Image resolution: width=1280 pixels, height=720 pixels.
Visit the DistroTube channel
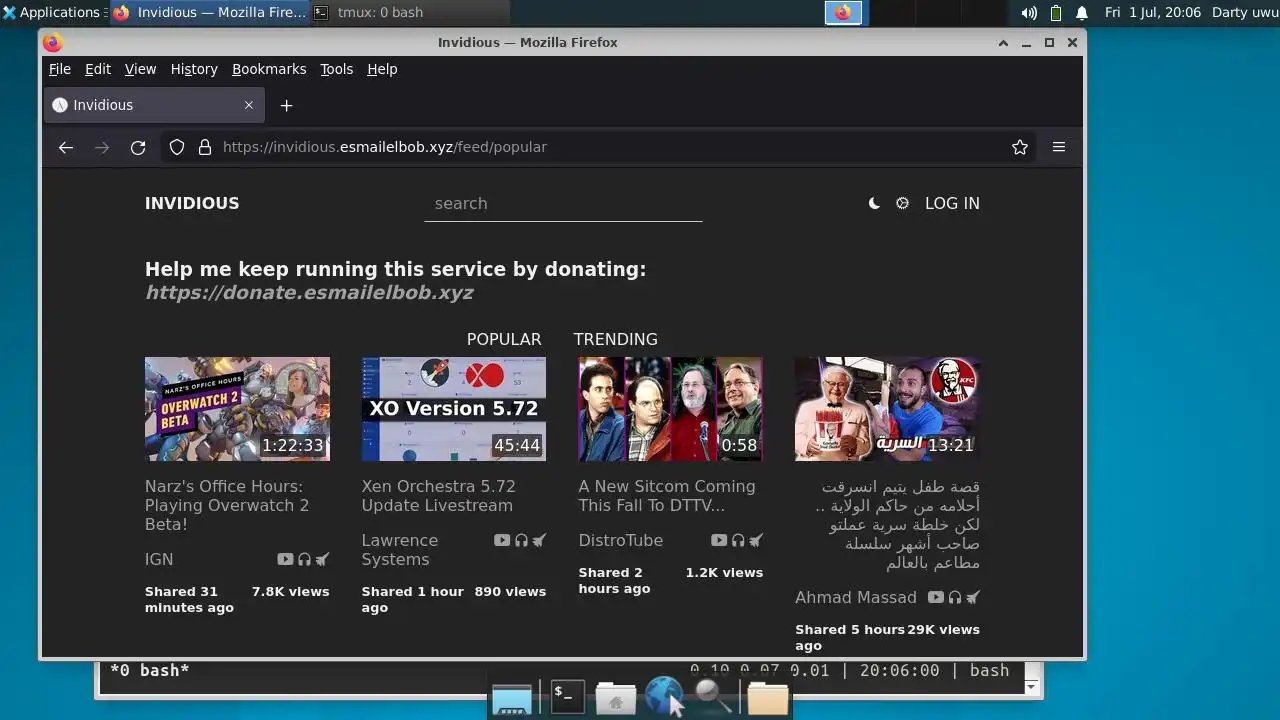(x=620, y=540)
